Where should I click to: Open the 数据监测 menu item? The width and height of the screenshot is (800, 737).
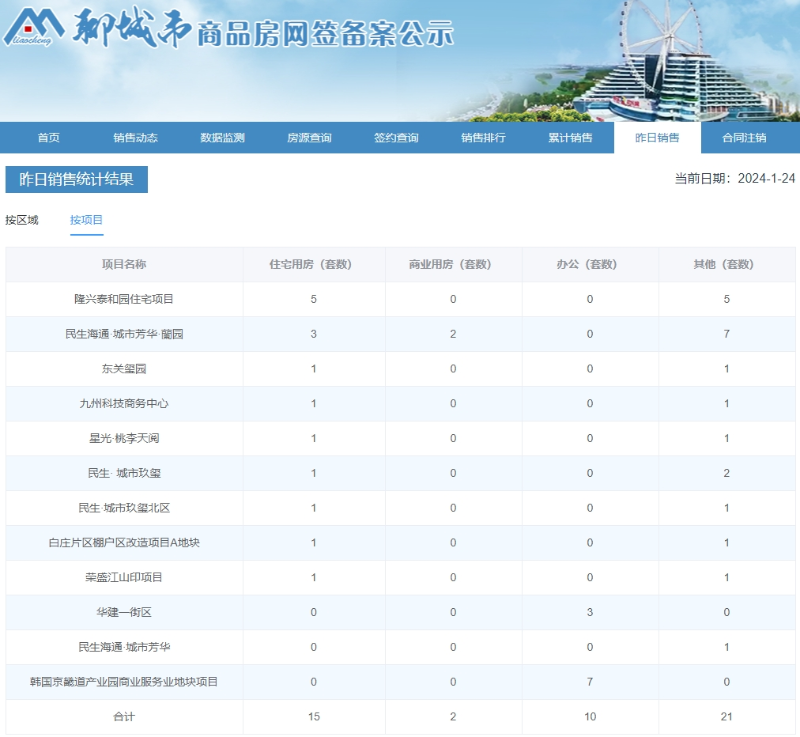pyautogui.click(x=222, y=138)
